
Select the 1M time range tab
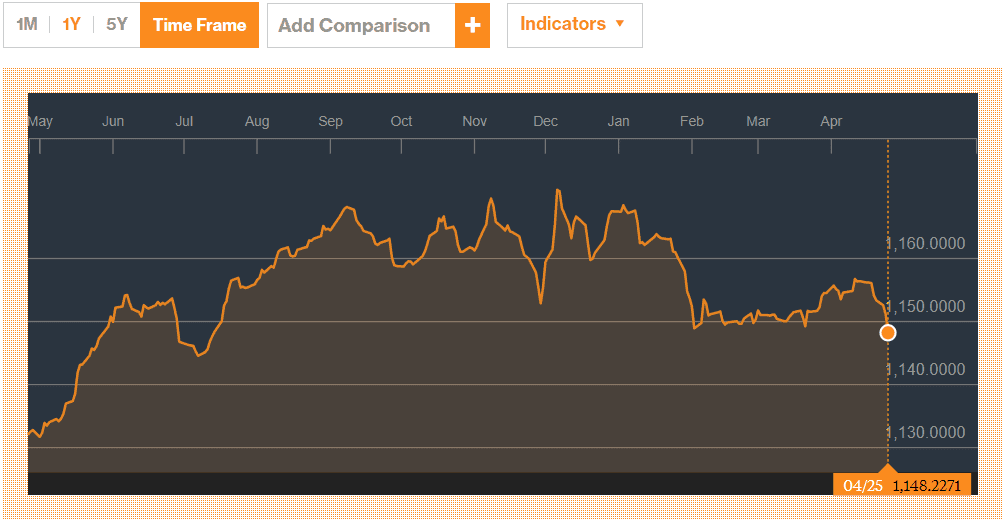click(27, 25)
